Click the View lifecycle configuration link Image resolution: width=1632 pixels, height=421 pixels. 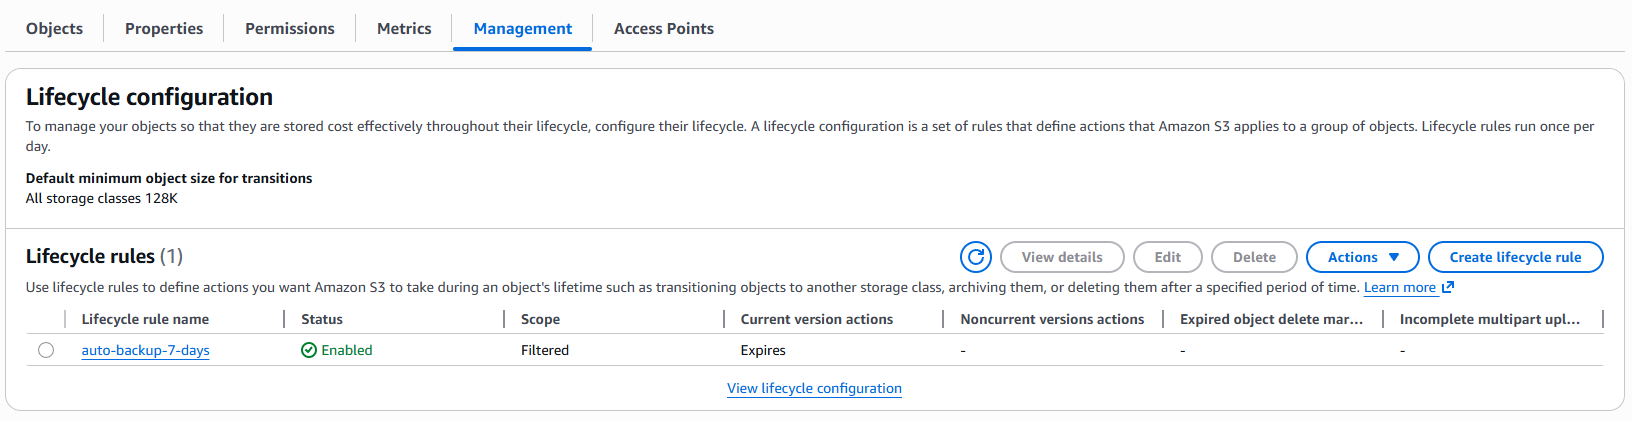814,388
